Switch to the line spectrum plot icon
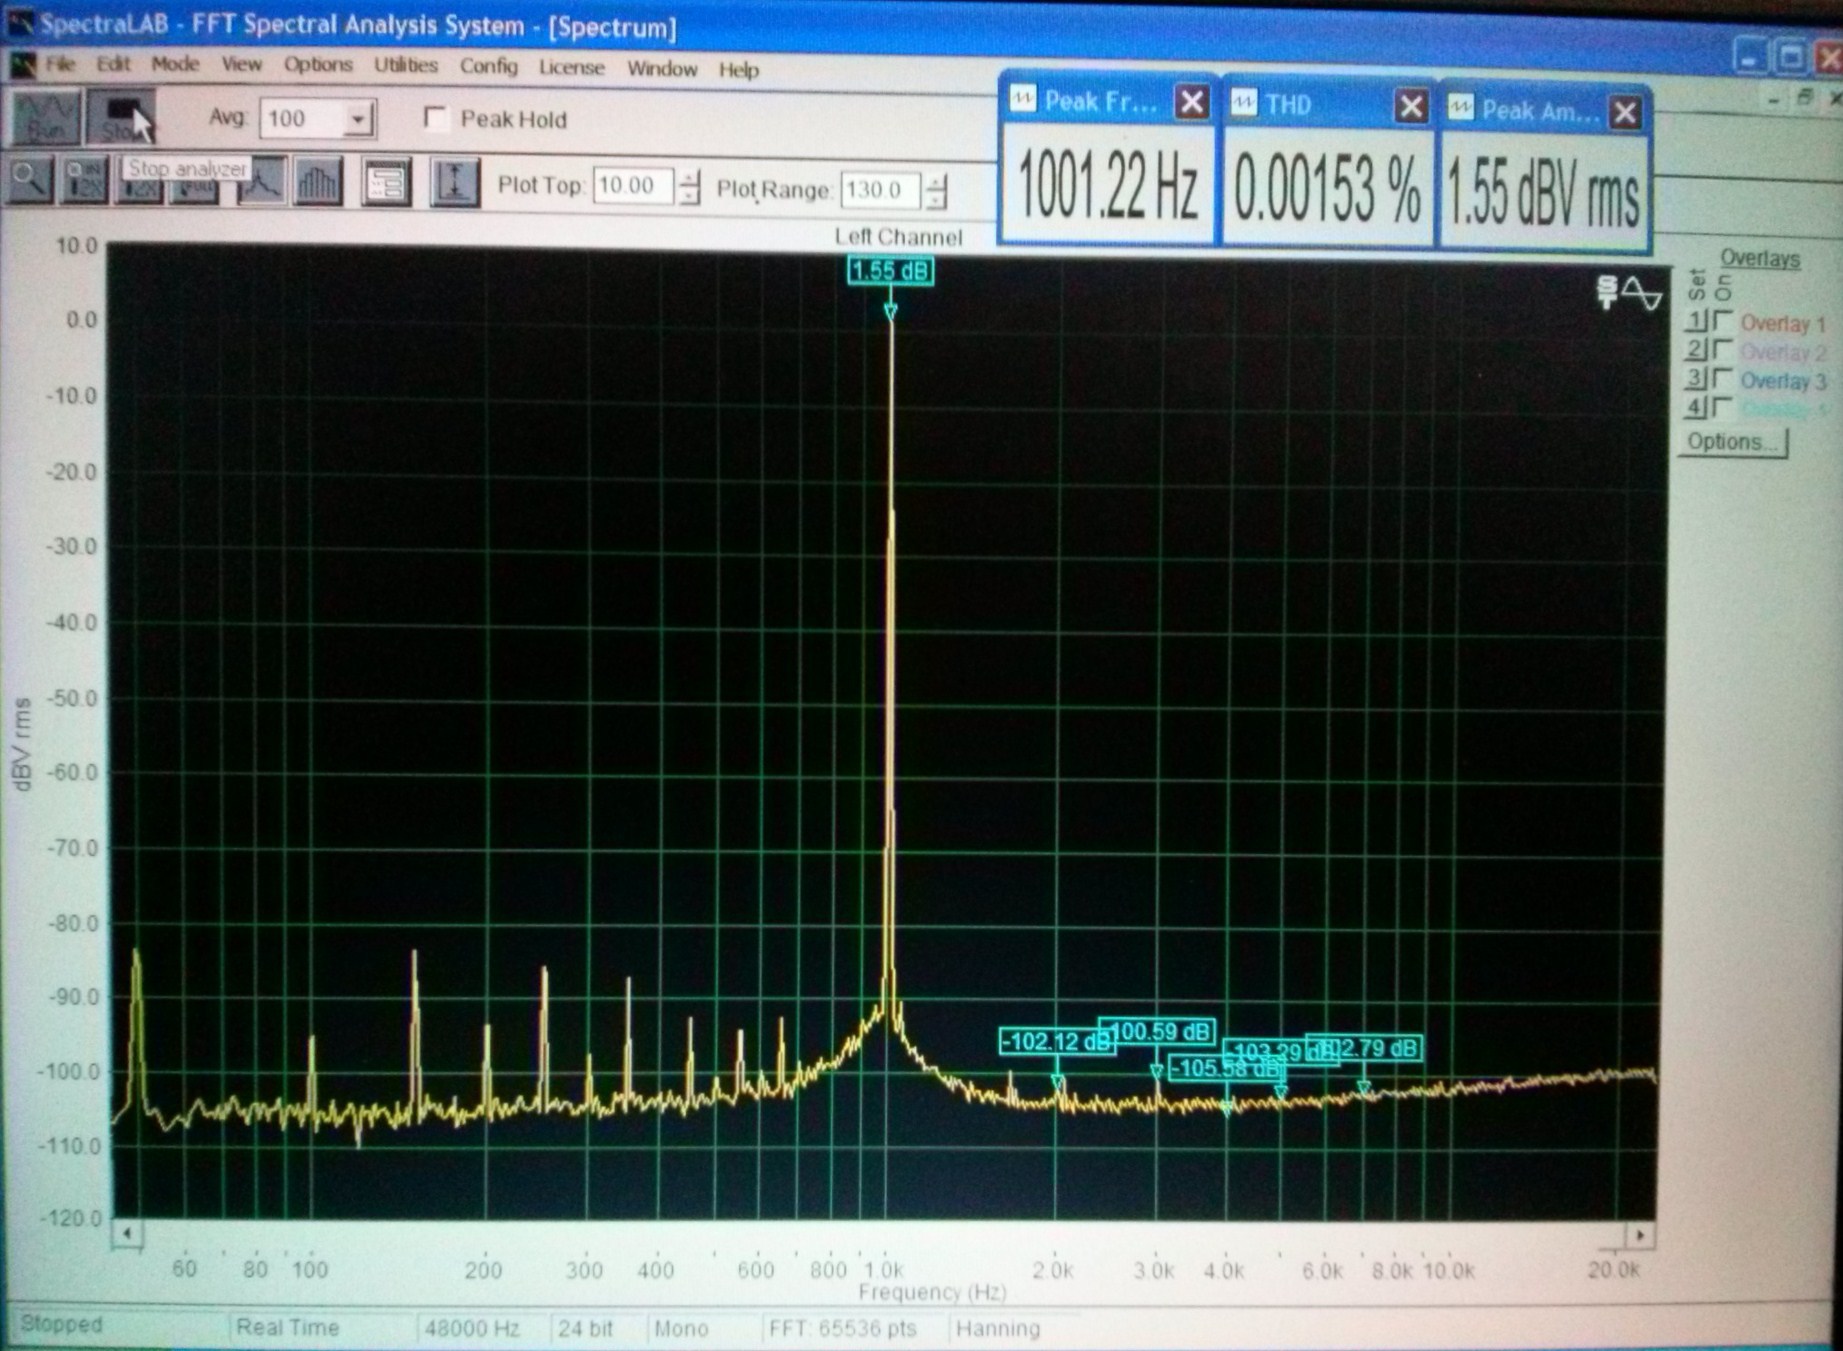The image size is (1843, 1351). tap(262, 182)
